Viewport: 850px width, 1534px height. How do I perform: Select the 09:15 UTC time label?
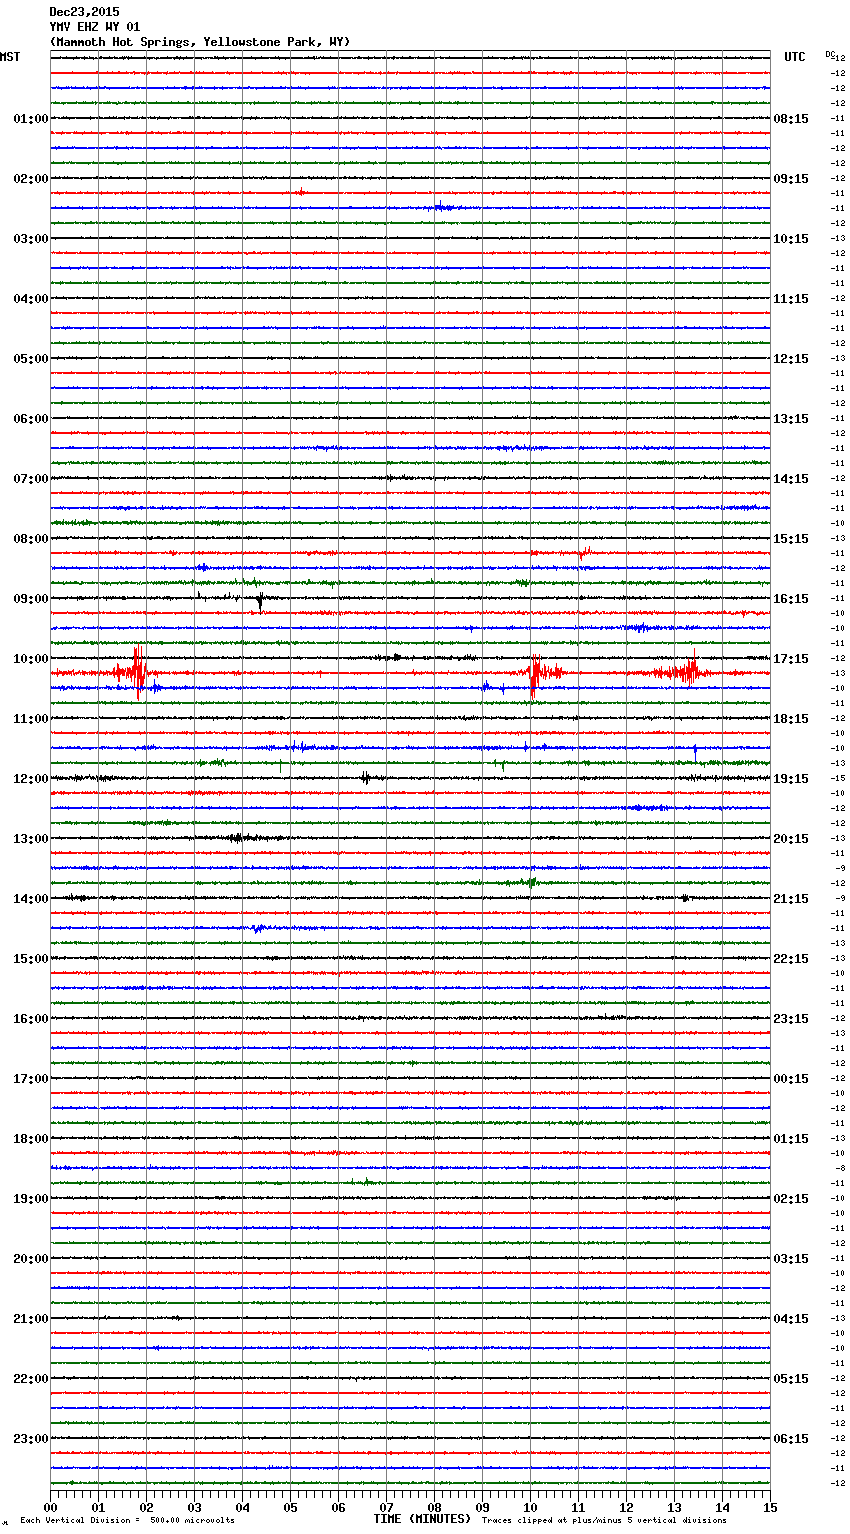point(791,179)
